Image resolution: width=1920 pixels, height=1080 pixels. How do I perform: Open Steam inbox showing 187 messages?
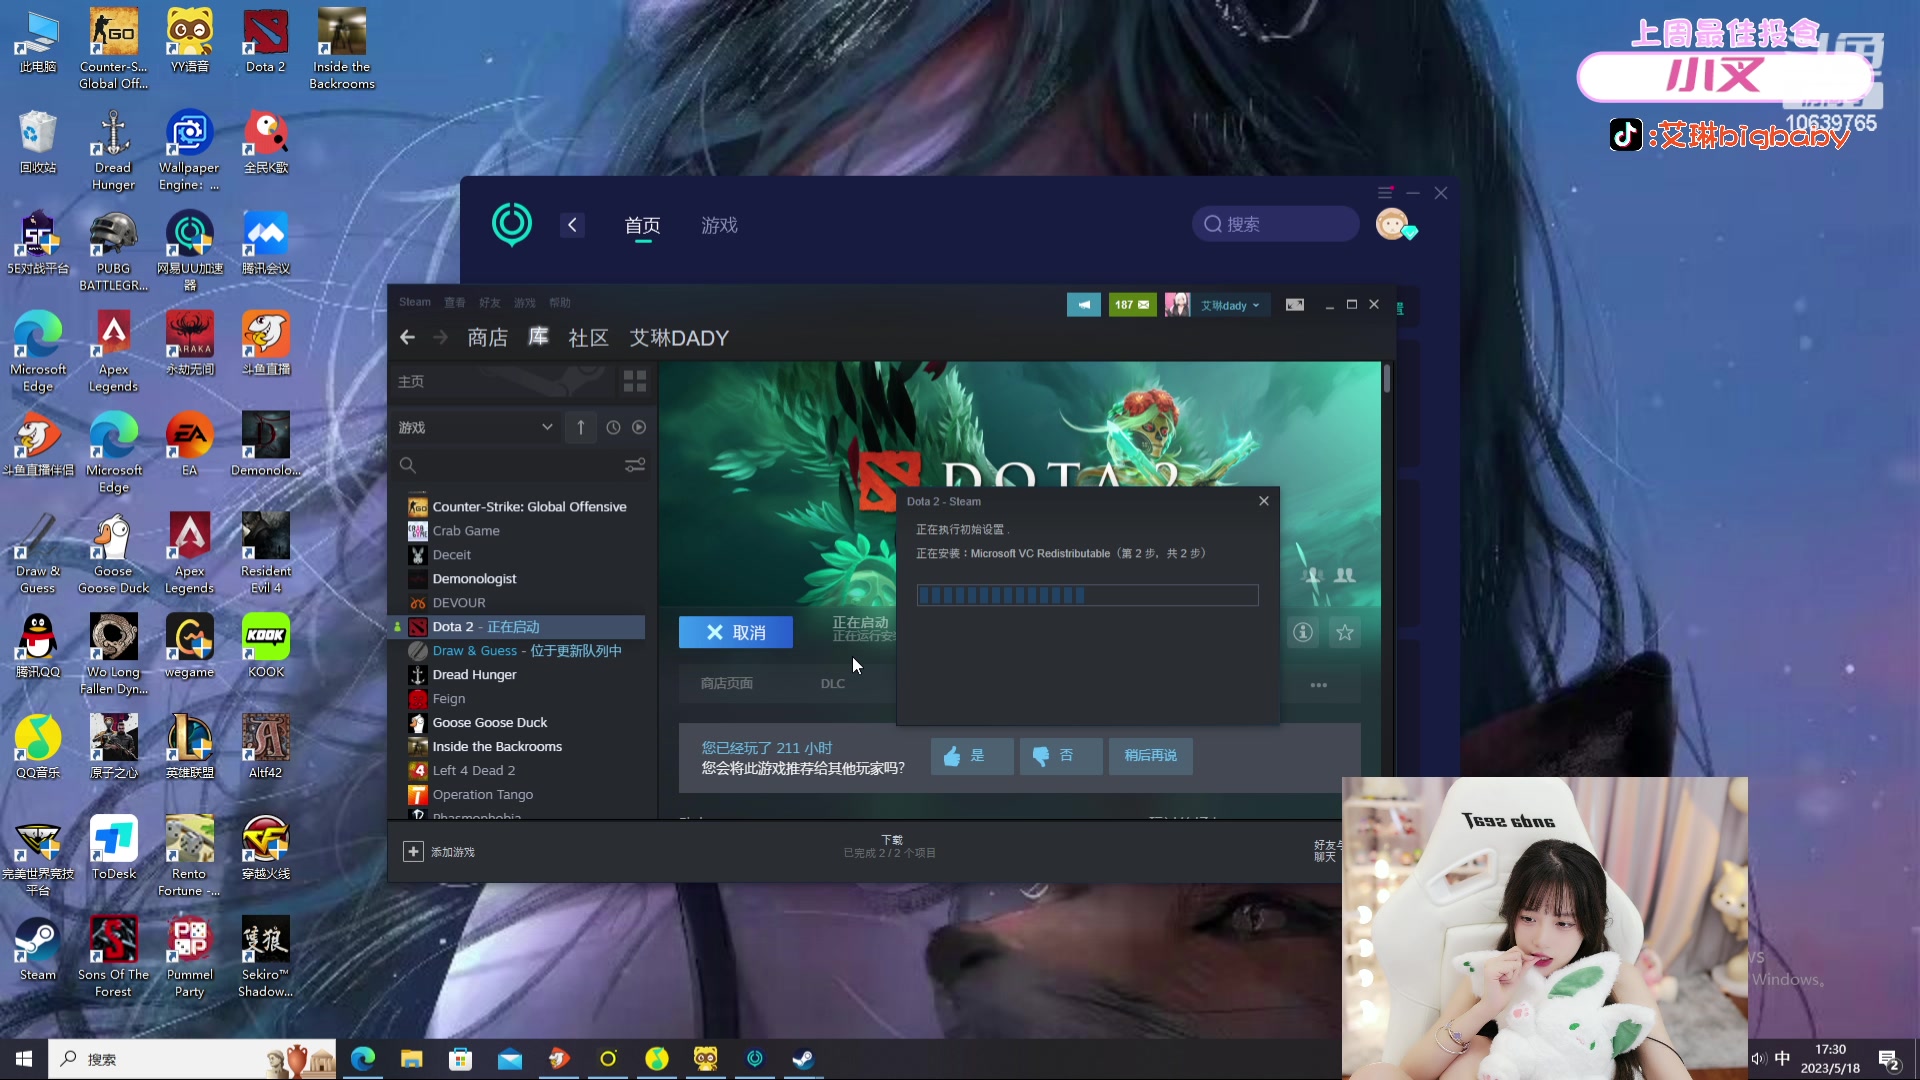tap(1132, 305)
